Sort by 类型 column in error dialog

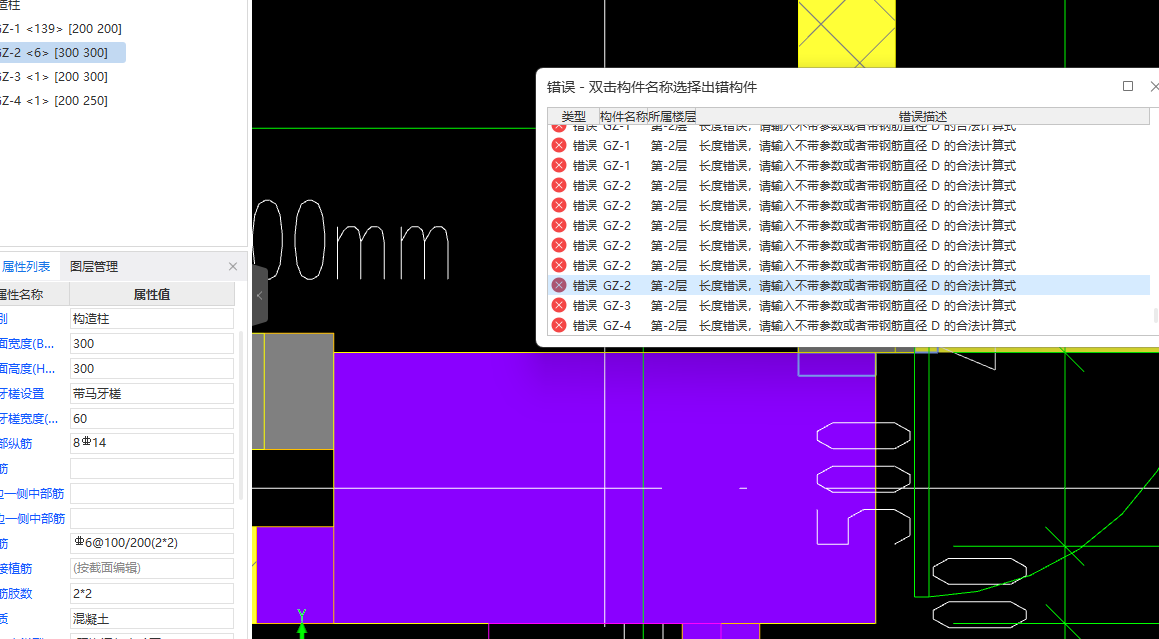[573, 116]
